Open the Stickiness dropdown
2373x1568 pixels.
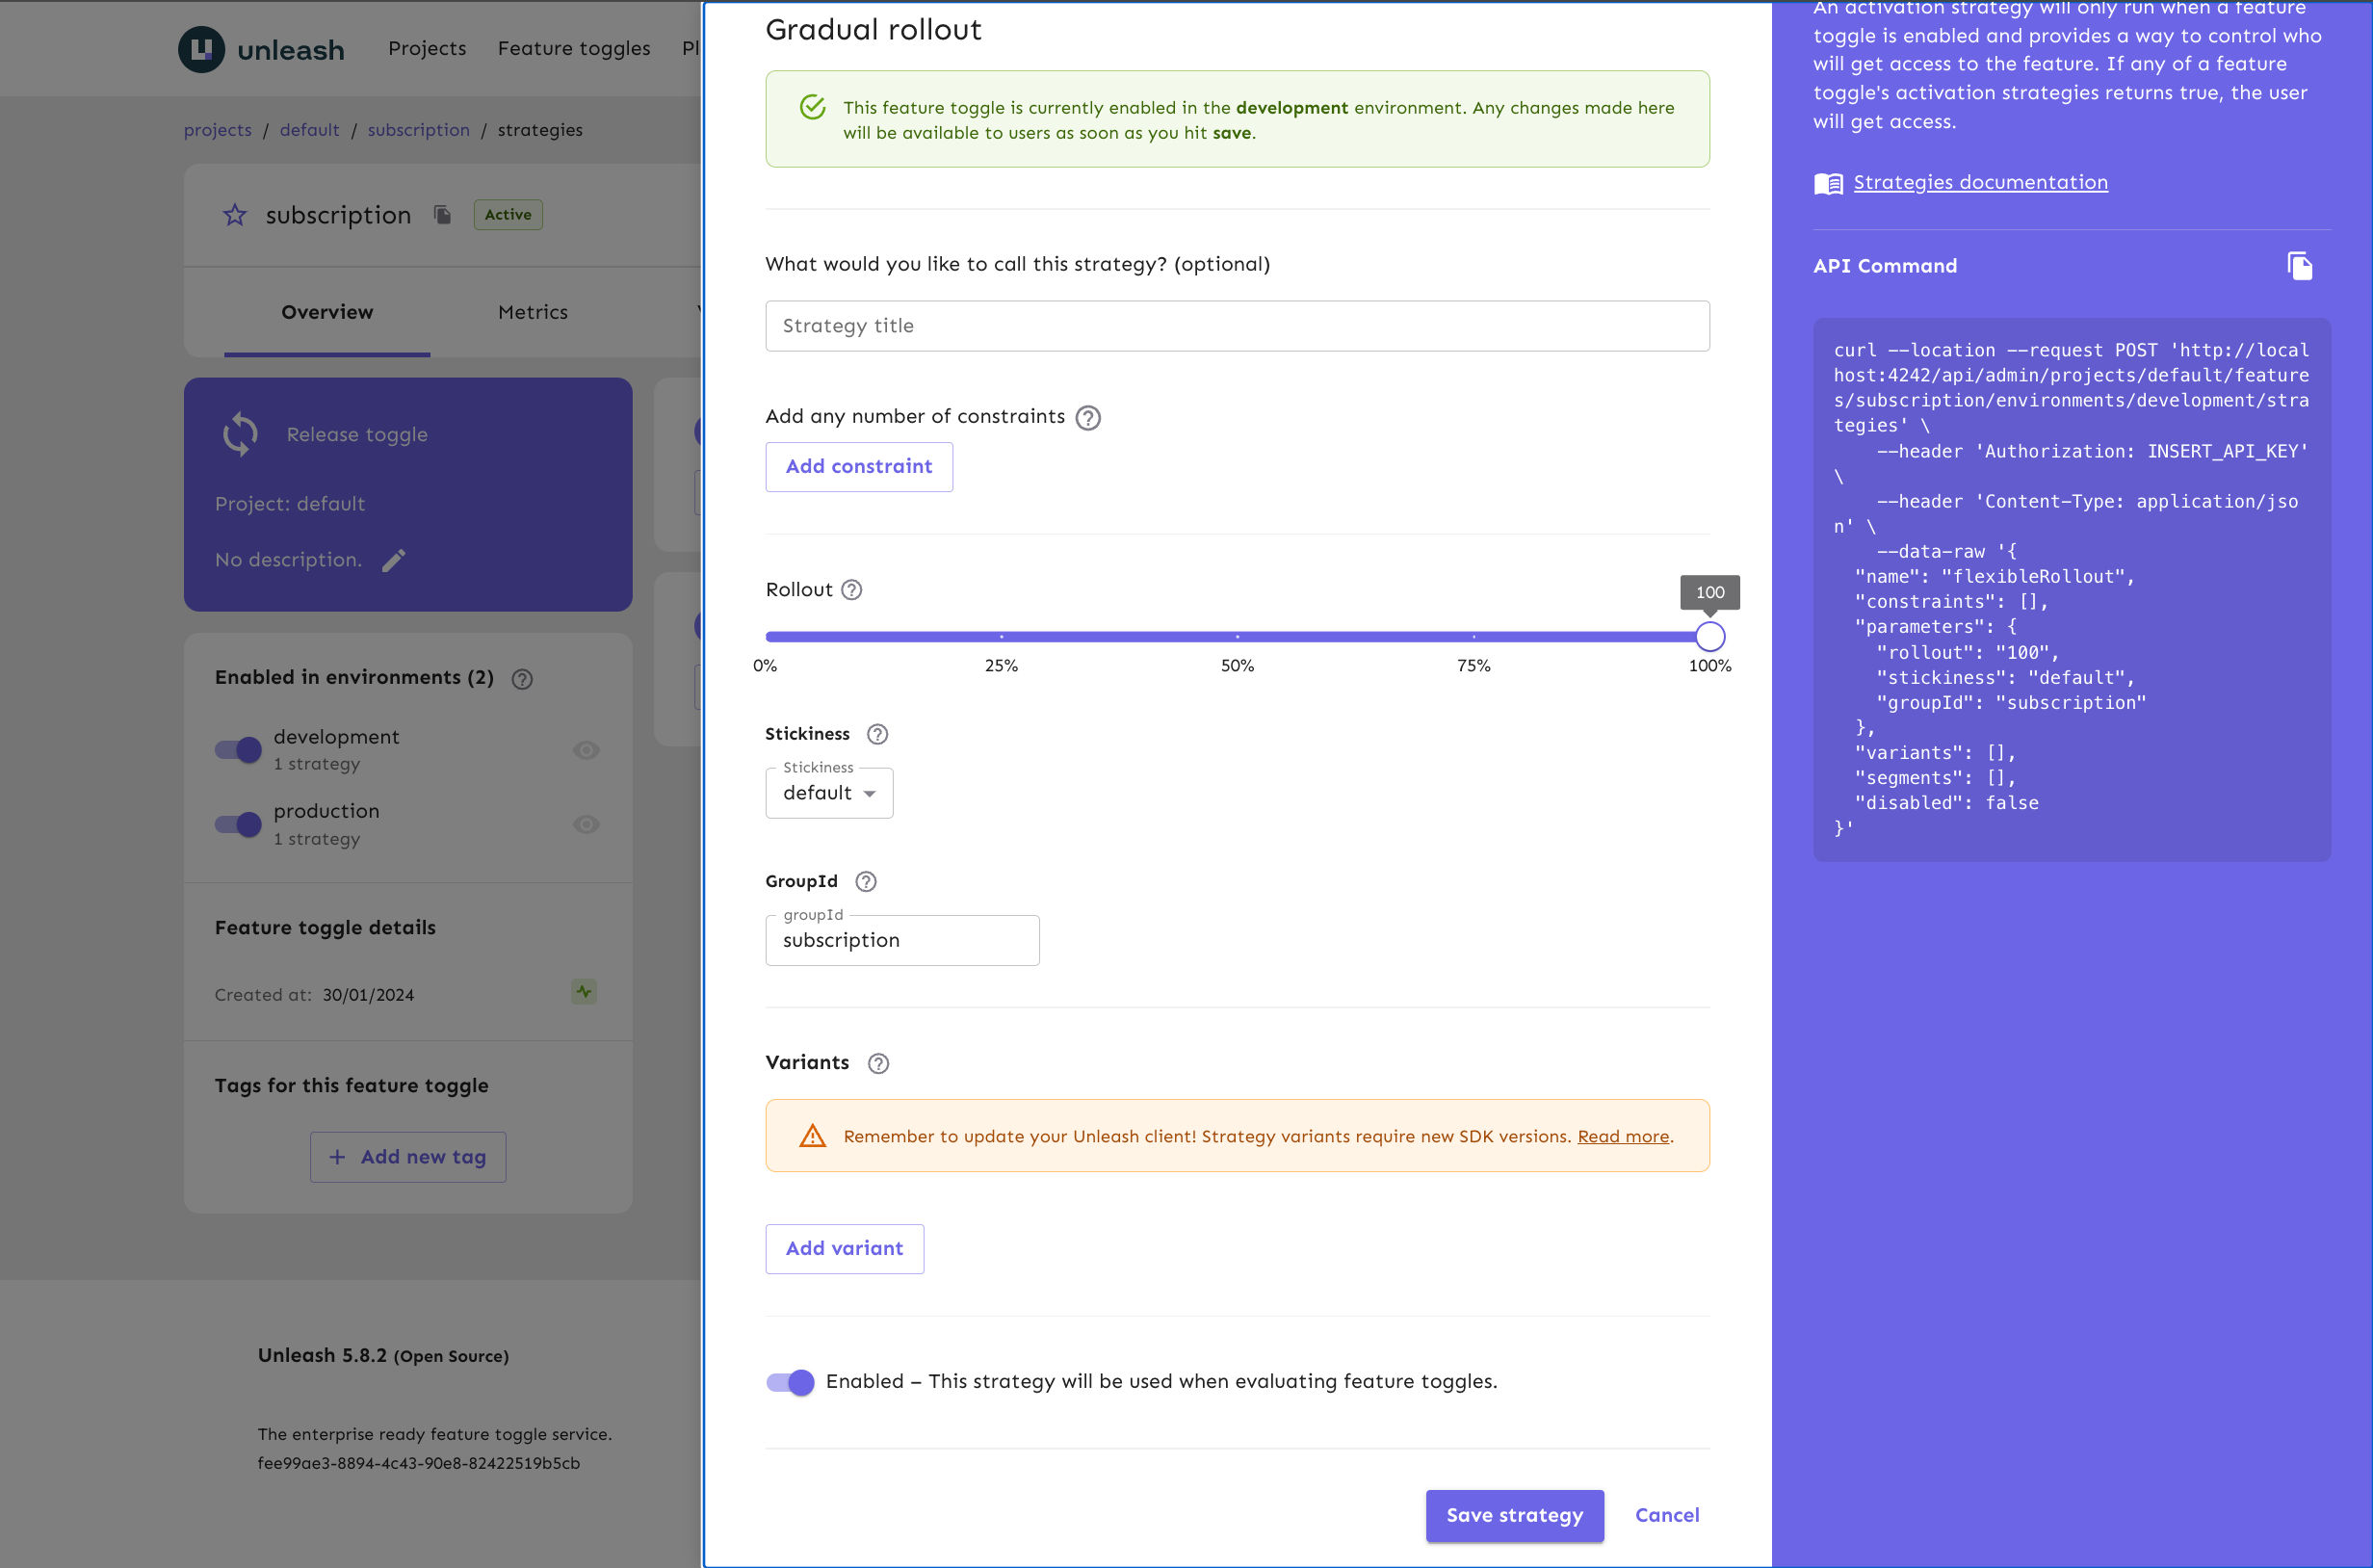[x=827, y=793]
